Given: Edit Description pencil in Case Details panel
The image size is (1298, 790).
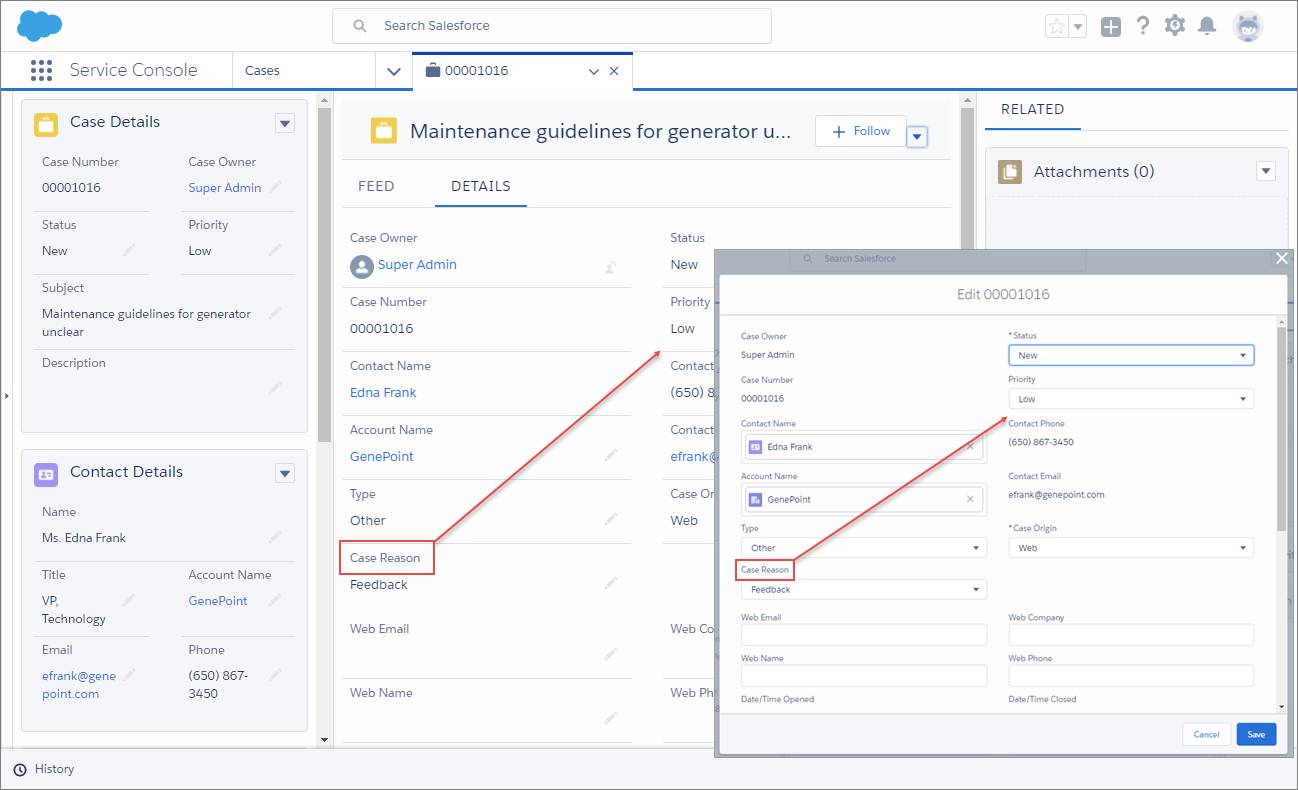Looking at the screenshot, I should pyautogui.click(x=275, y=388).
